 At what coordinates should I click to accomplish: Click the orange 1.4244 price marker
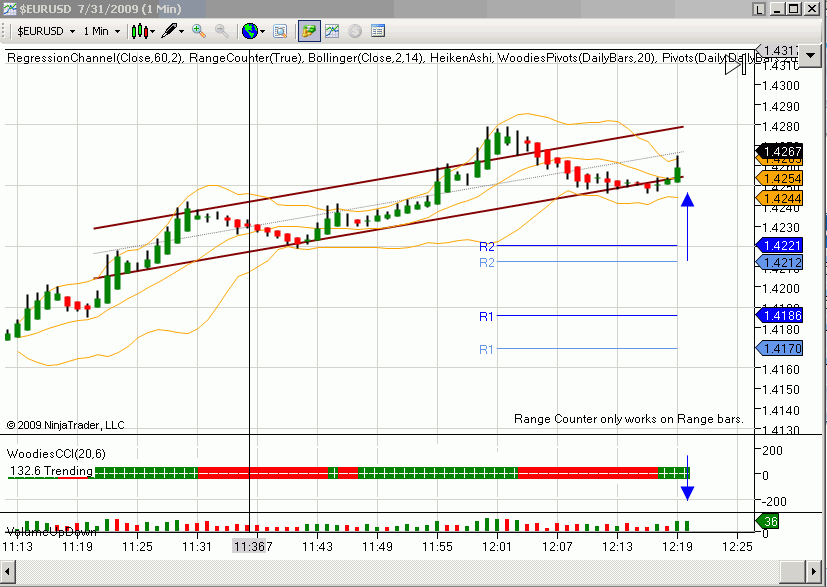pos(780,198)
